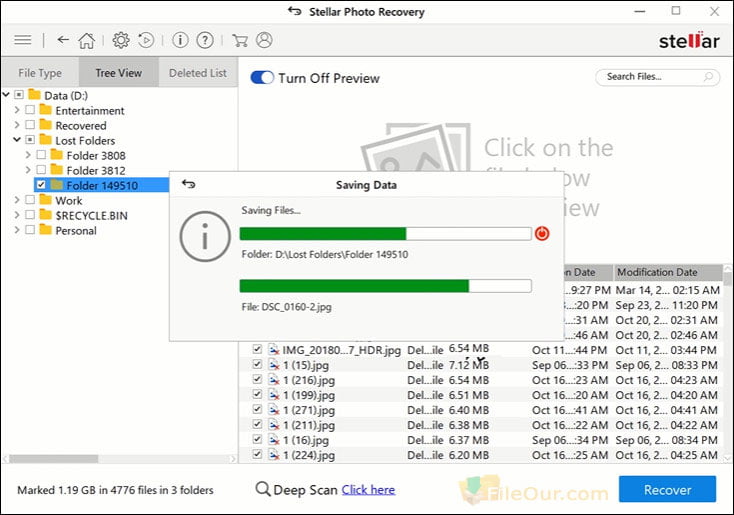Click the Deep Scan magnifier icon
This screenshot has height=515, width=734.
coord(263,490)
